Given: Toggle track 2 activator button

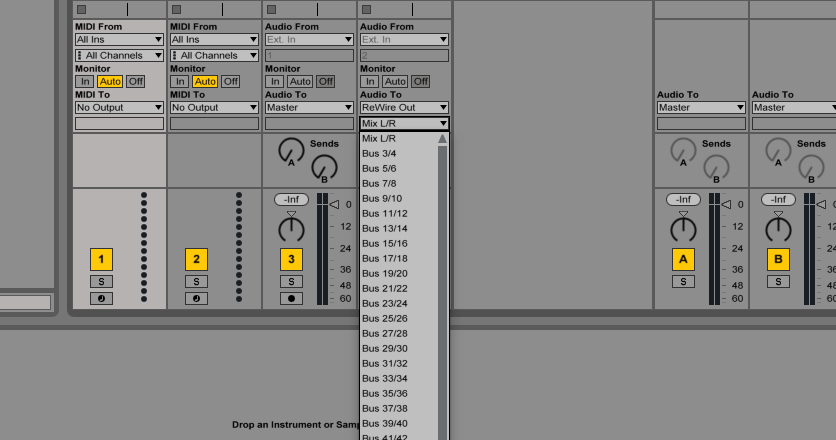Looking at the screenshot, I should pos(196,259).
